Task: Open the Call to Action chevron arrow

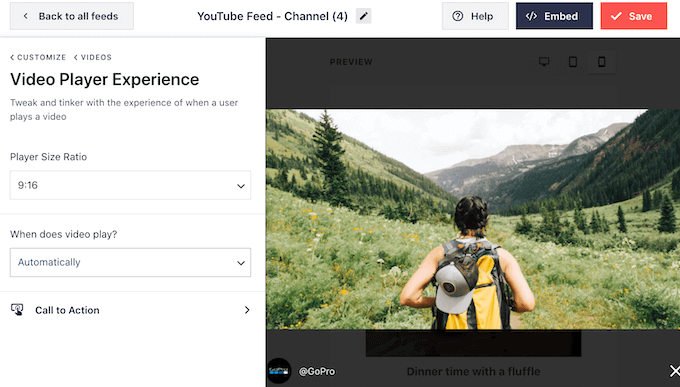Action: coord(247,310)
